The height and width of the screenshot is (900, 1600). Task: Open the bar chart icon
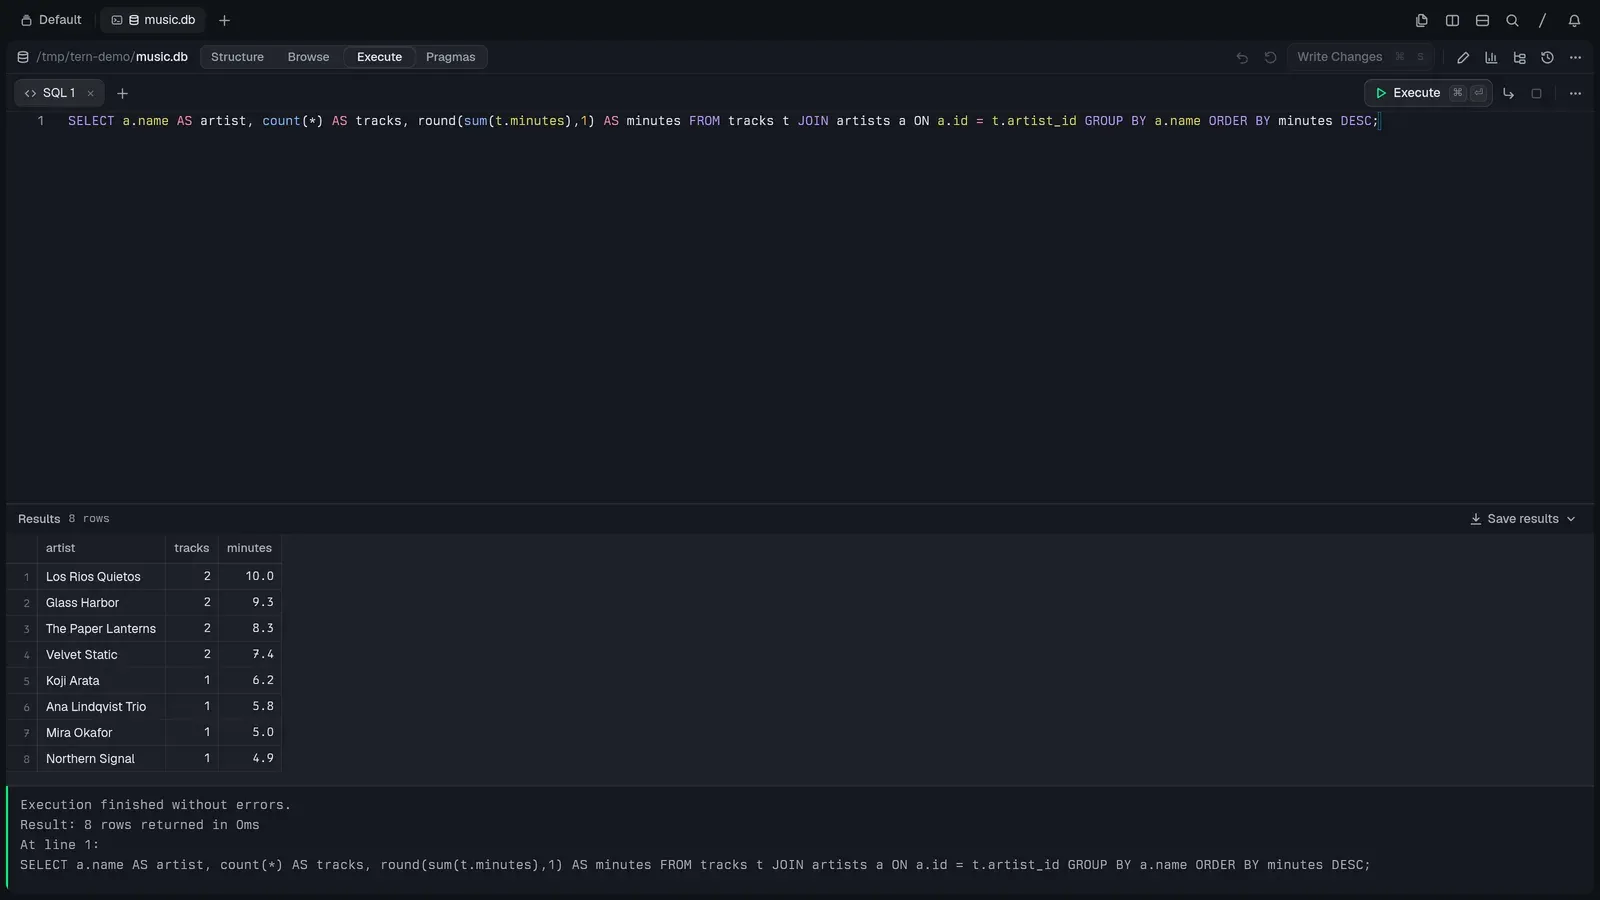coord(1491,57)
